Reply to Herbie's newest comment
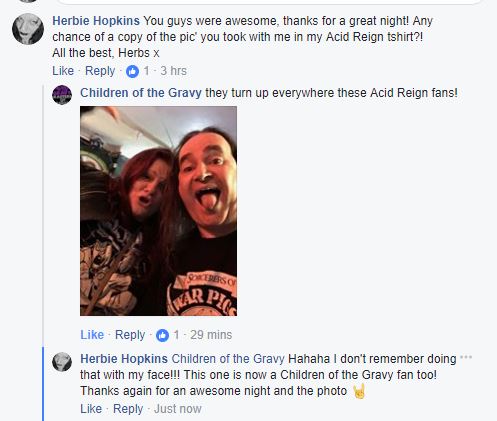Screen dimensions: 497x421 click(x=128, y=409)
